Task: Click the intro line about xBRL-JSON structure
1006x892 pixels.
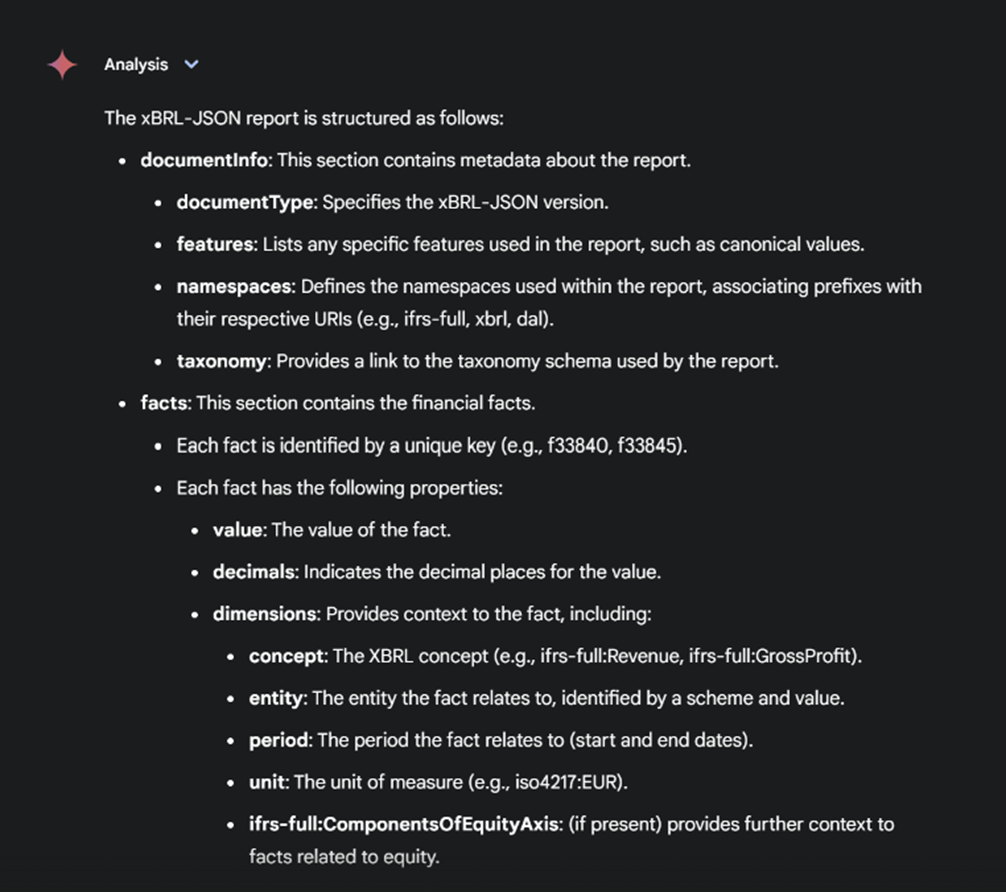Action: pyautogui.click(x=304, y=118)
